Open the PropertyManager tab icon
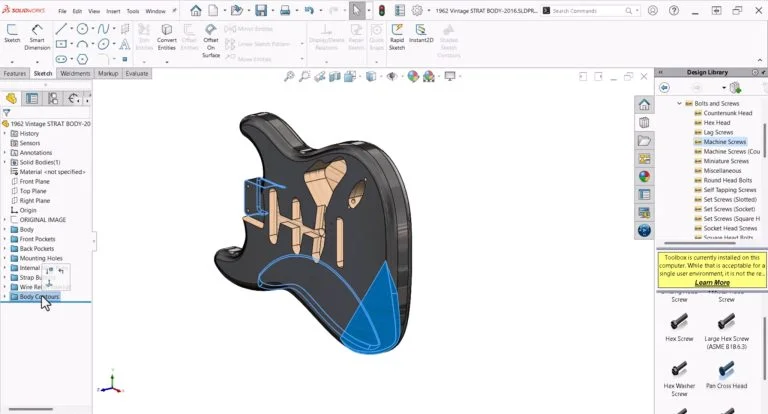Image resolution: width=768 pixels, height=414 pixels. point(32,98)
